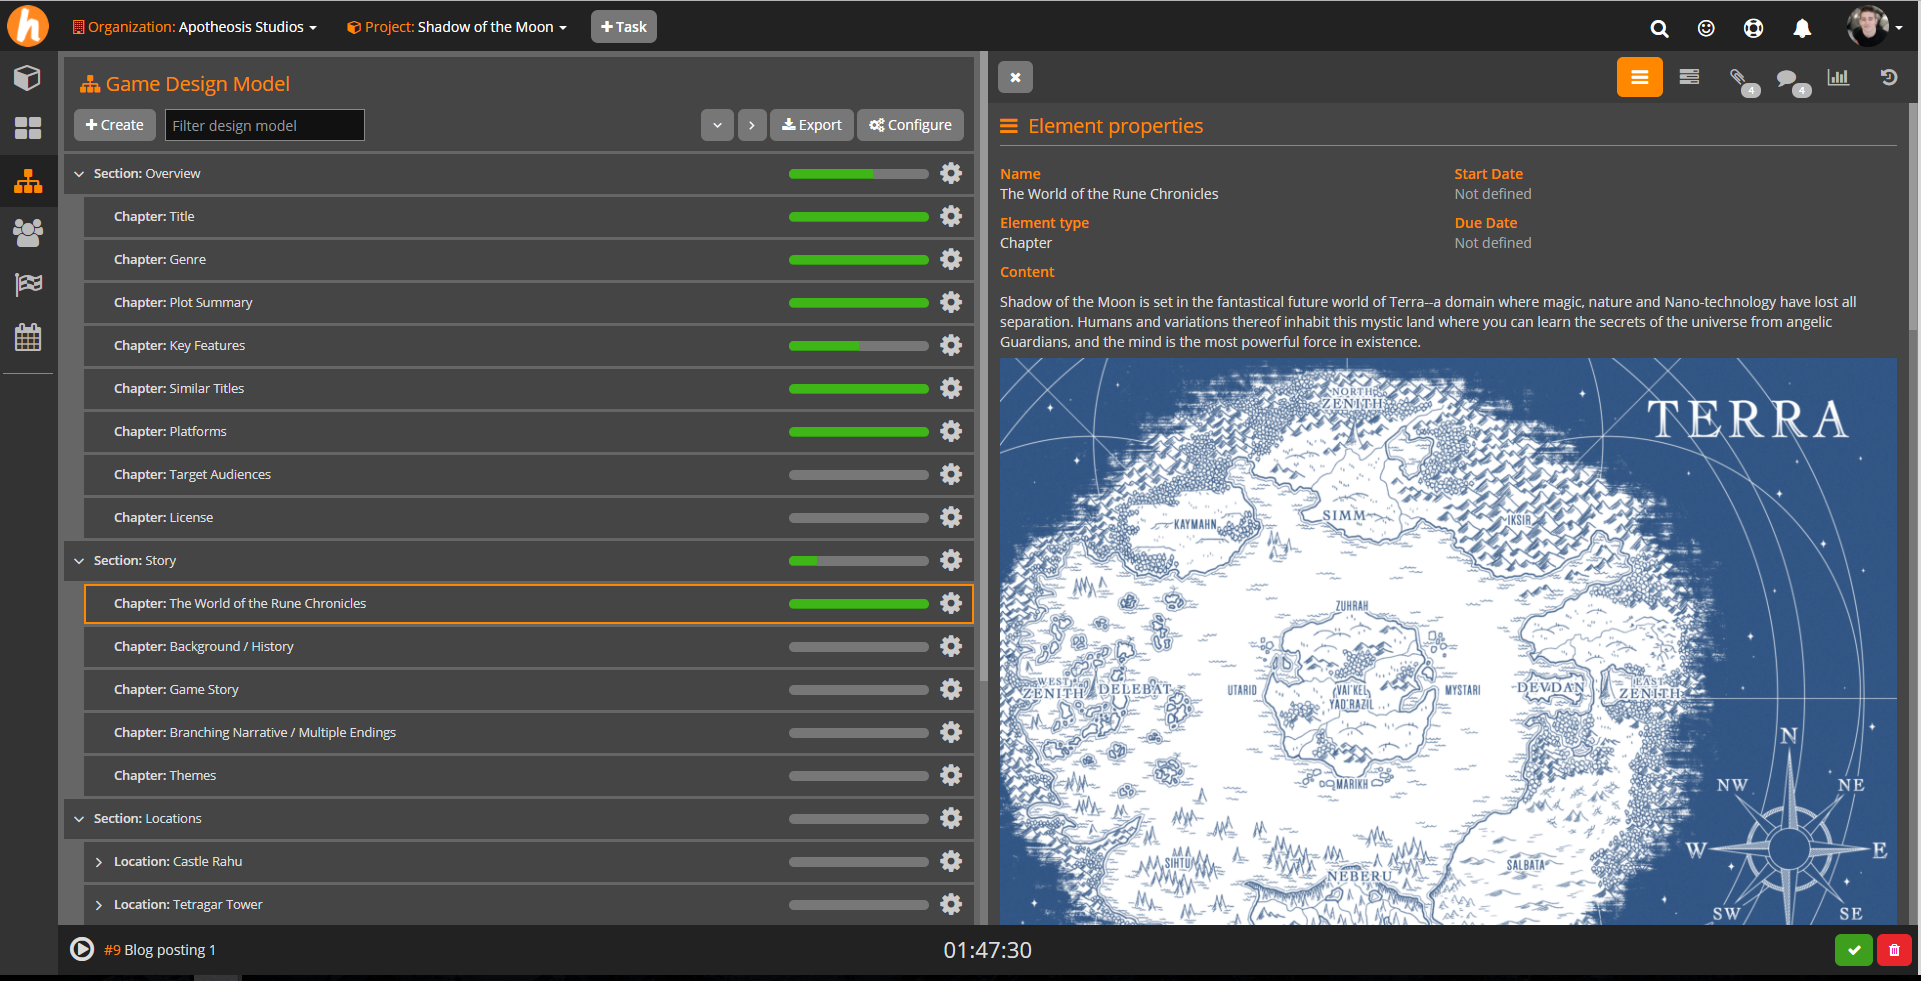
Task: Switch to the work items list tab icon
Action: coord(1689,77)
